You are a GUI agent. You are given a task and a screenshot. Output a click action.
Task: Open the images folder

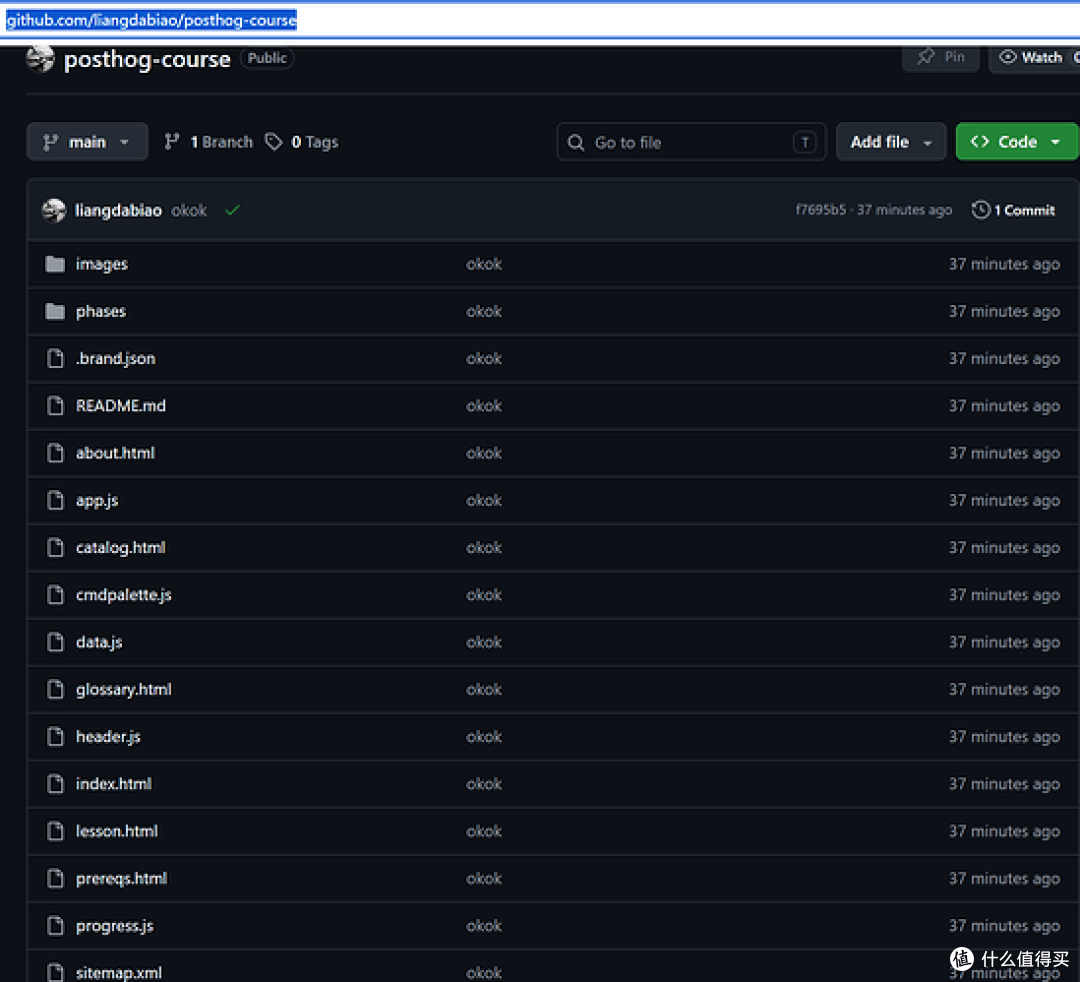coord(102,264)
